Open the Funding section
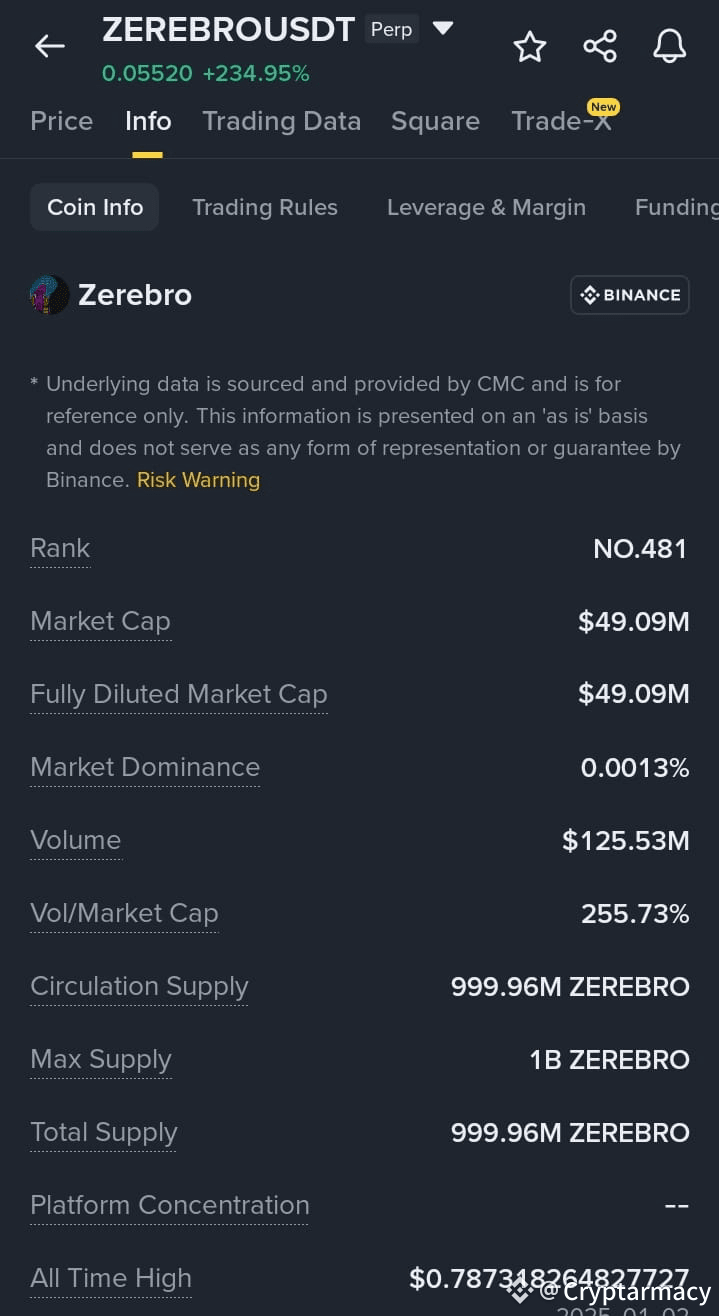 click(x=676, y=207)
